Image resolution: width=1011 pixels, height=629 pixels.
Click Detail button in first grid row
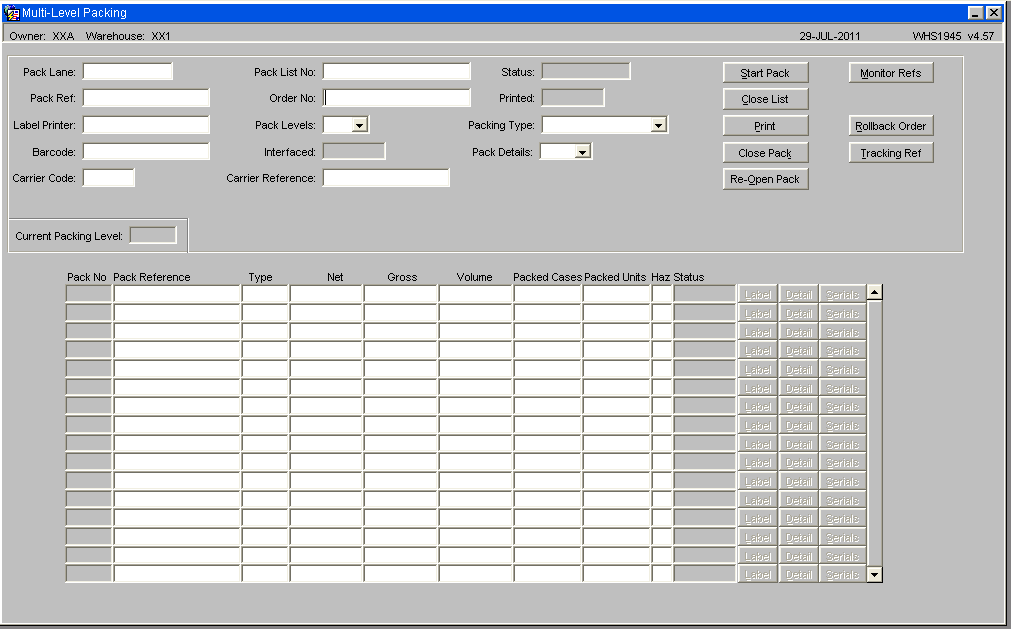click(x=799, y=295)
